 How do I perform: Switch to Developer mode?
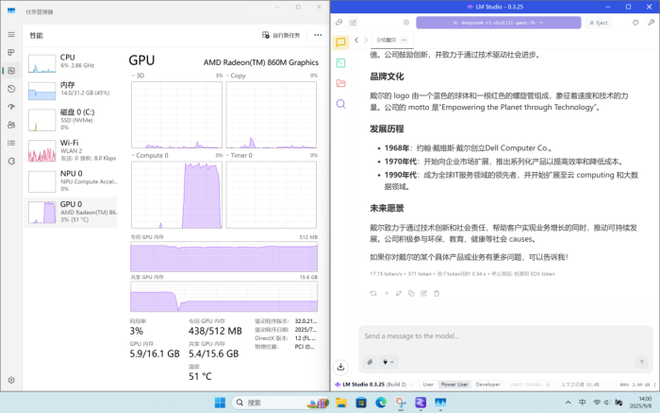(488, 384)
